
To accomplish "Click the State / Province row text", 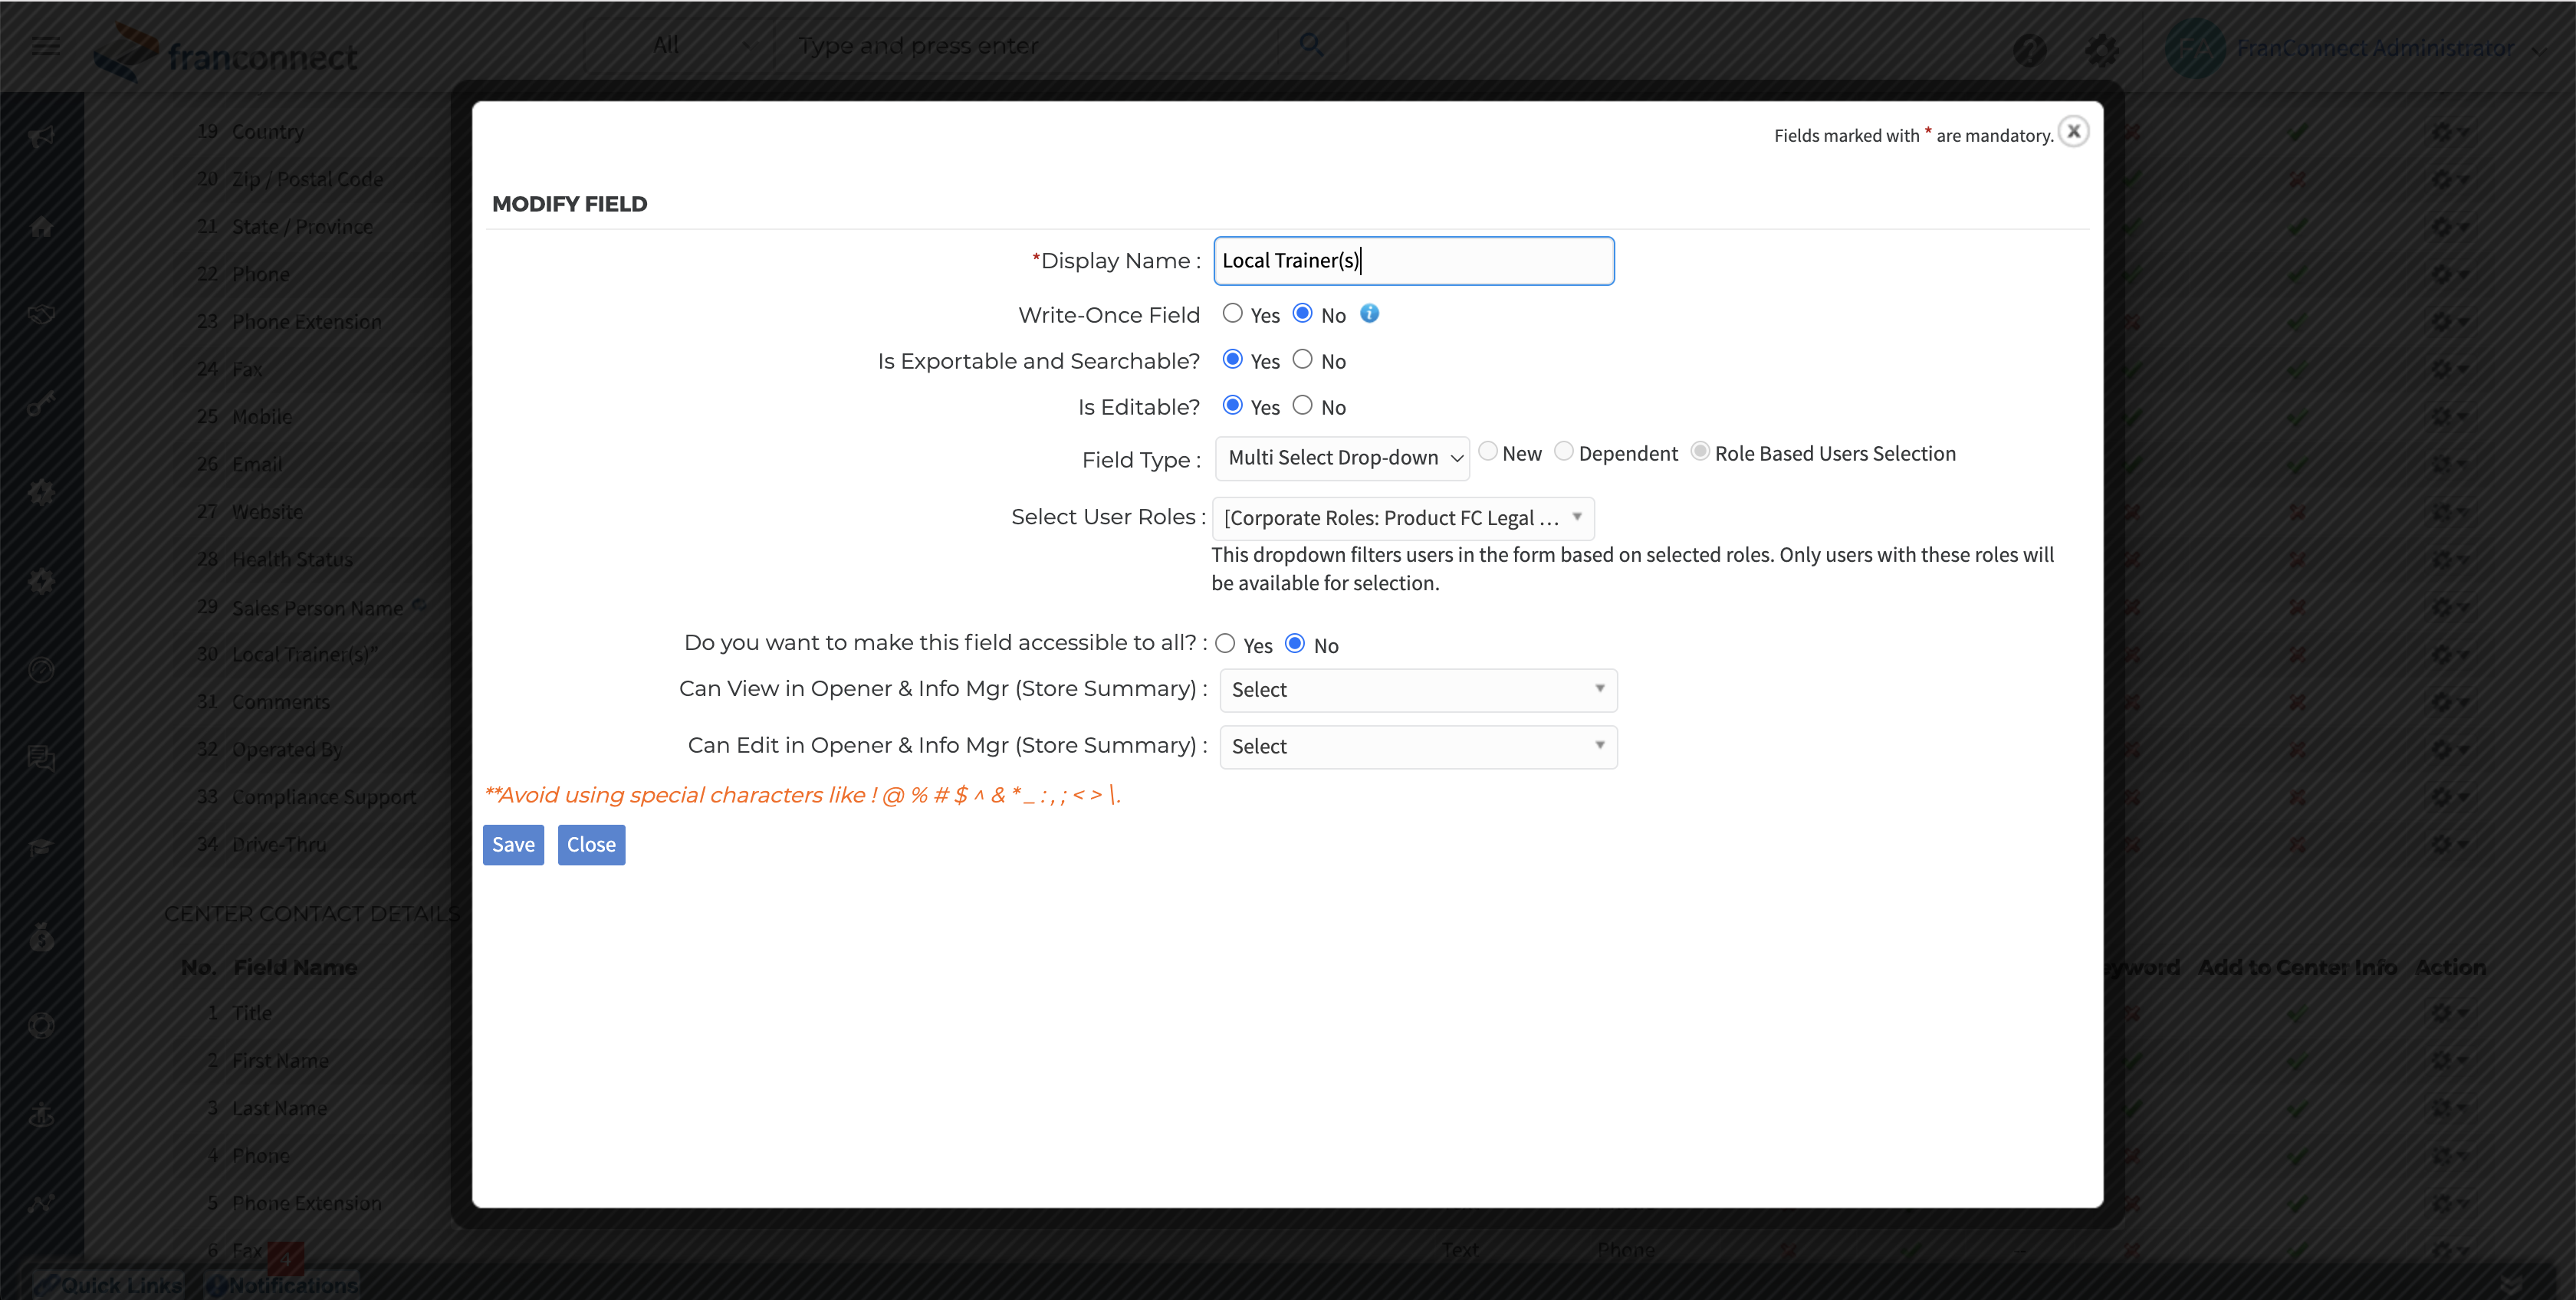I will pos(302,227).
